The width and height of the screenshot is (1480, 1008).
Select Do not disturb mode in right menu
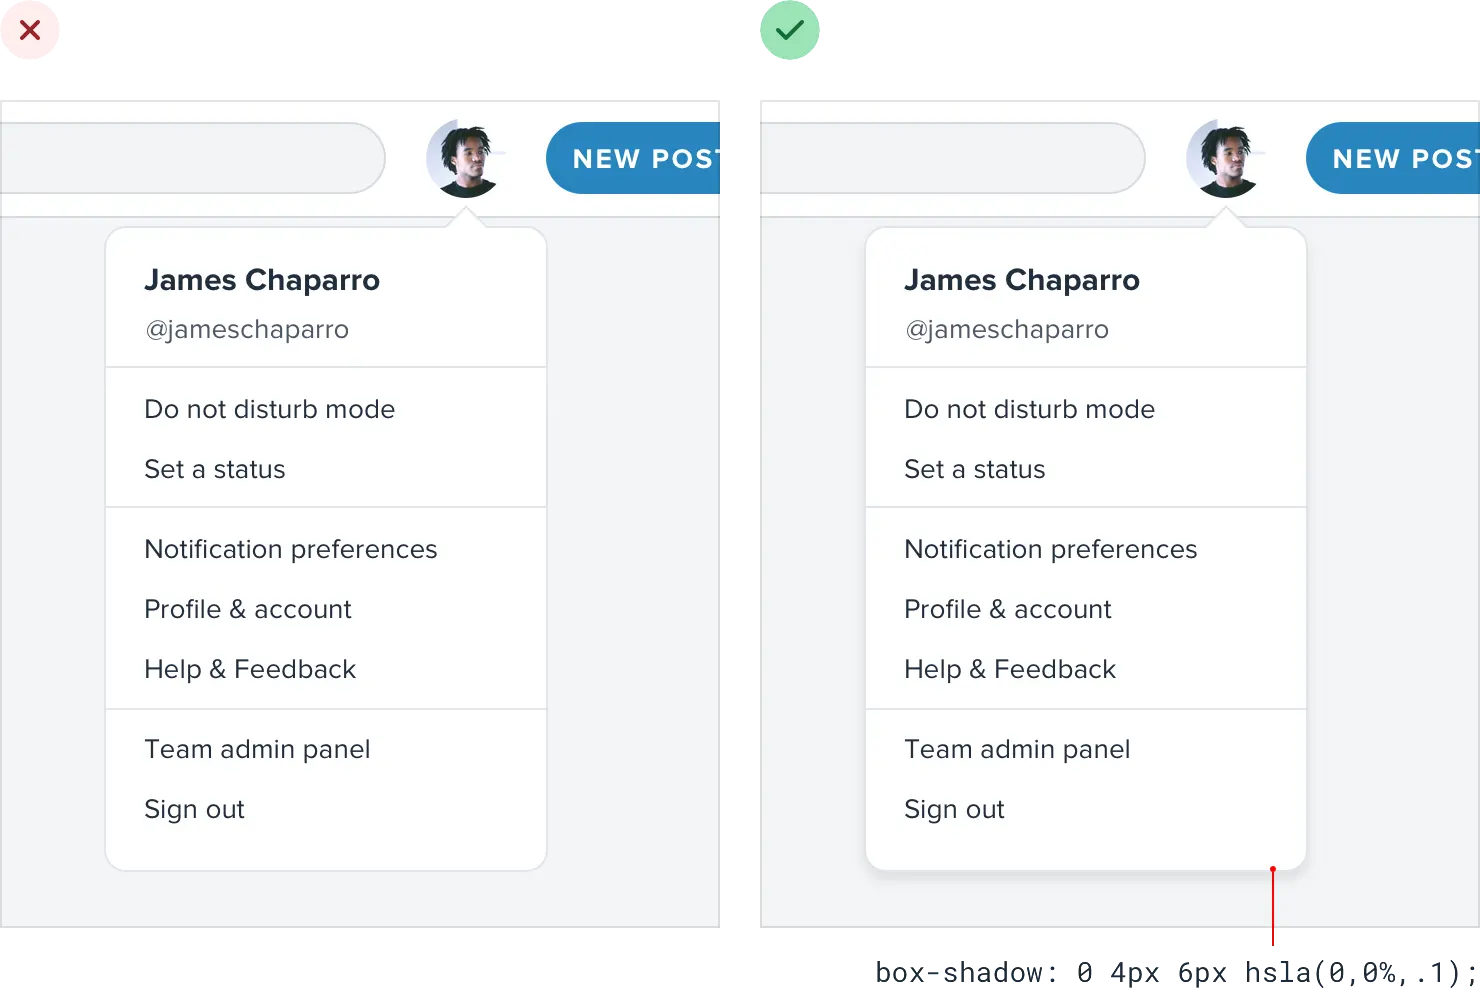coord(1029,409)
